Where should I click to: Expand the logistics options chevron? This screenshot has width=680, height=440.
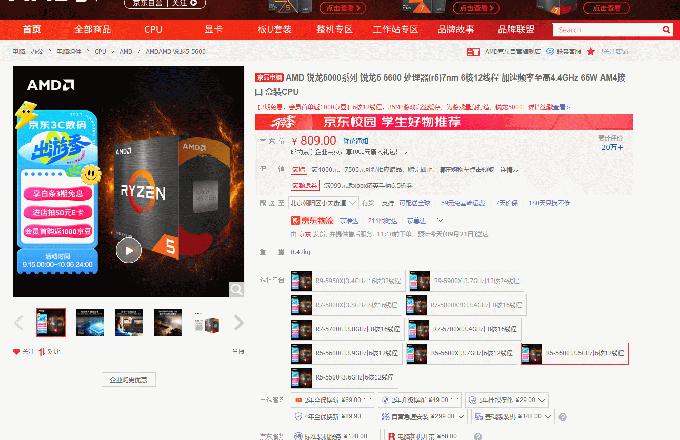[440, 221]
